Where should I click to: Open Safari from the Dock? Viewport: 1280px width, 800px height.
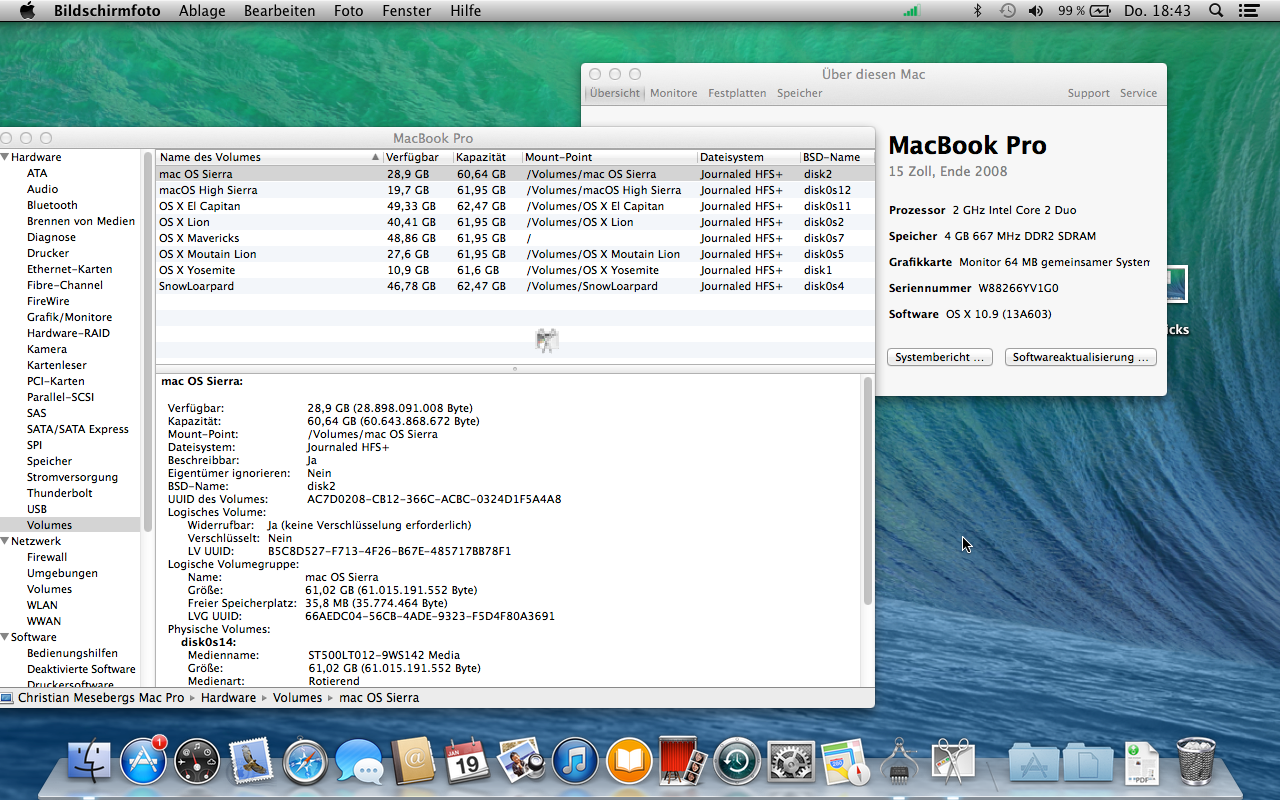pyautogui.click(x=305, y=762)
